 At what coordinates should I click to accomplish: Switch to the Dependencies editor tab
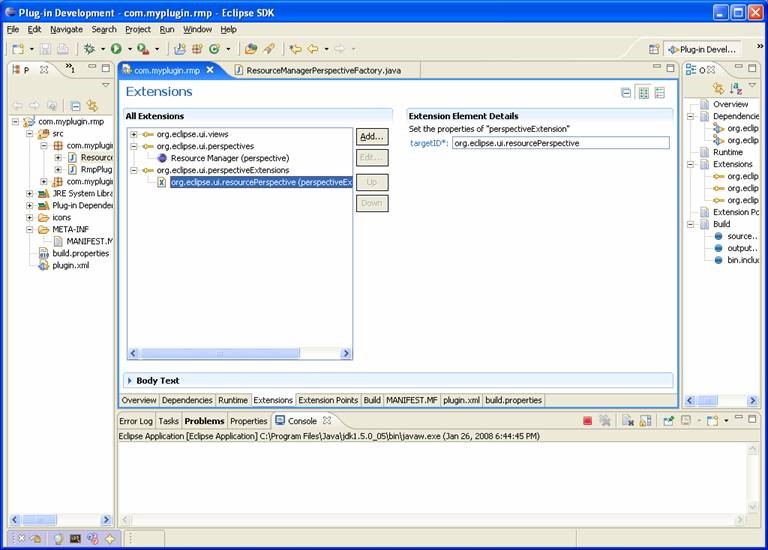click(187, 400)
